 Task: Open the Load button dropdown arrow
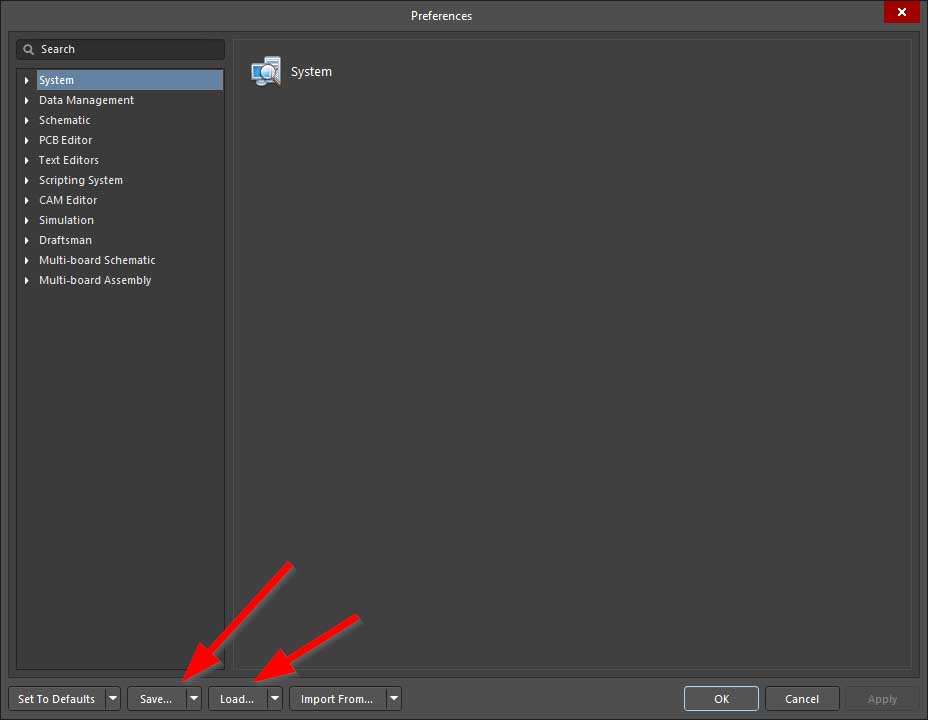pyautogui.click(x=275, y=699)
